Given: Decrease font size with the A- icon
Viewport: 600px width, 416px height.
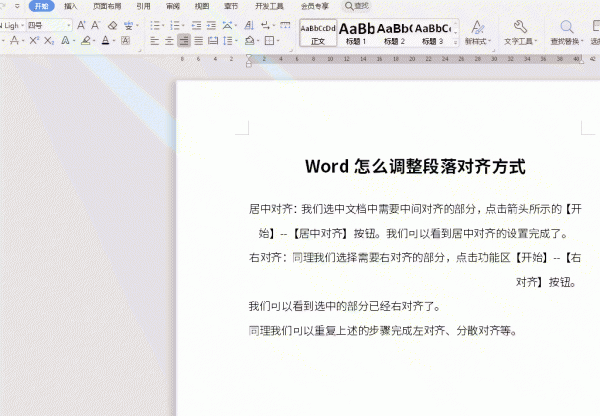Looking at the screenshot, I should pos(95,26).
